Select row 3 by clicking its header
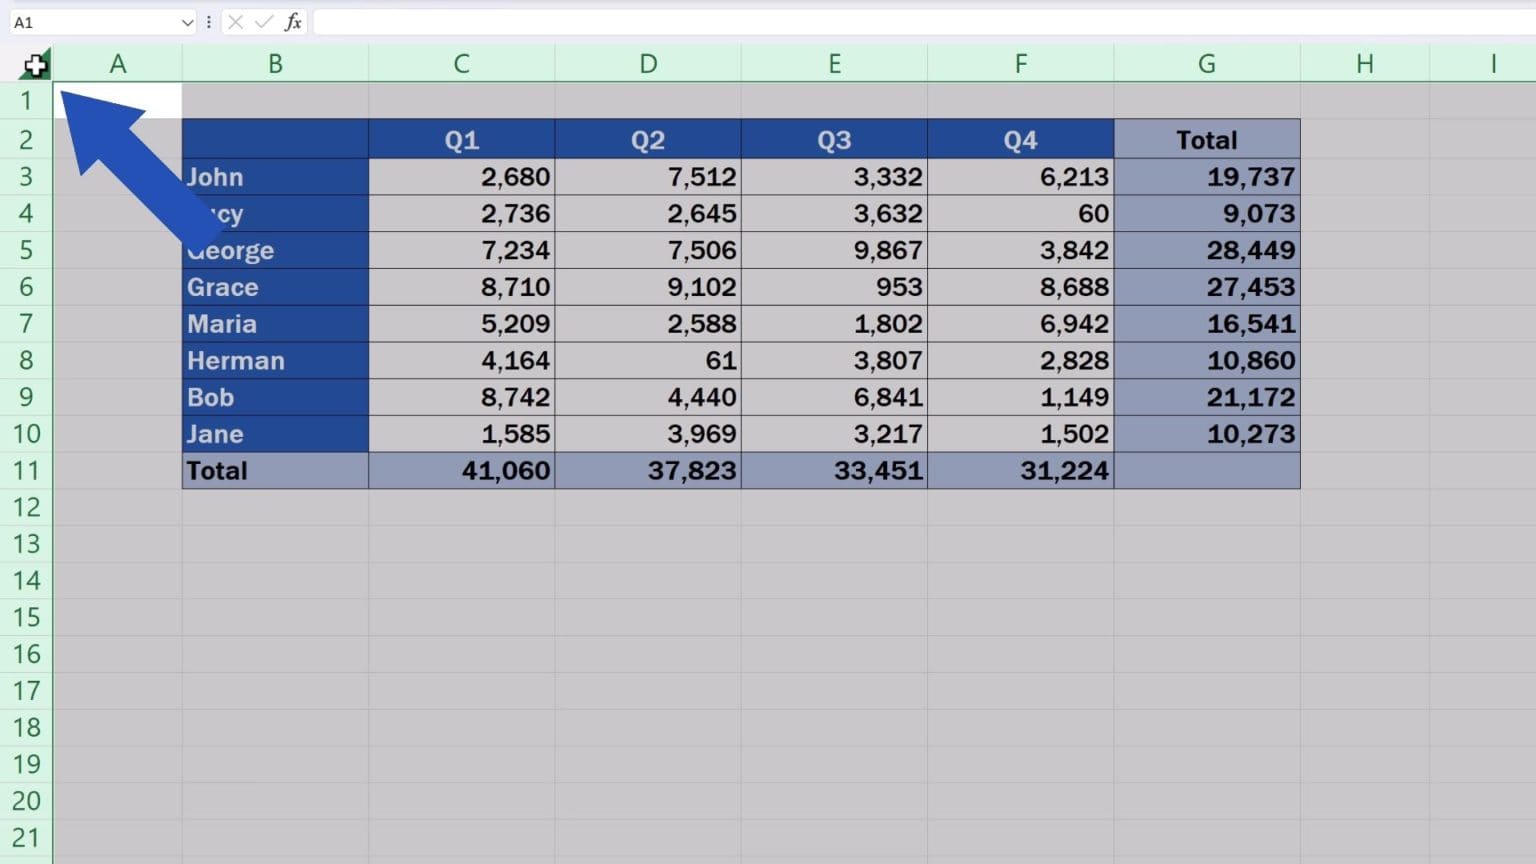 click(x=26, y=176)
